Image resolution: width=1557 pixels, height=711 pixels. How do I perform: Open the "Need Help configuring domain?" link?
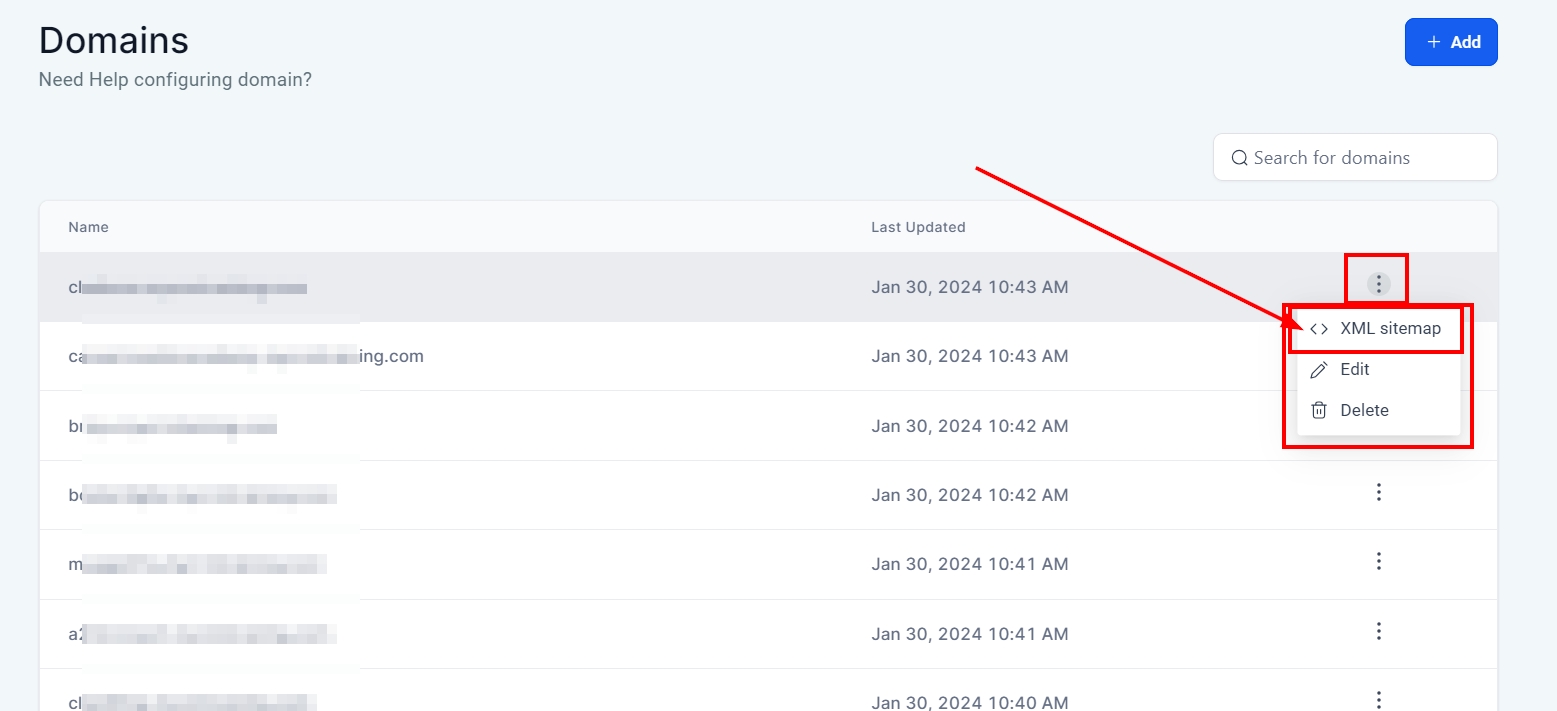pyautogui.click(x=175, y=79)
